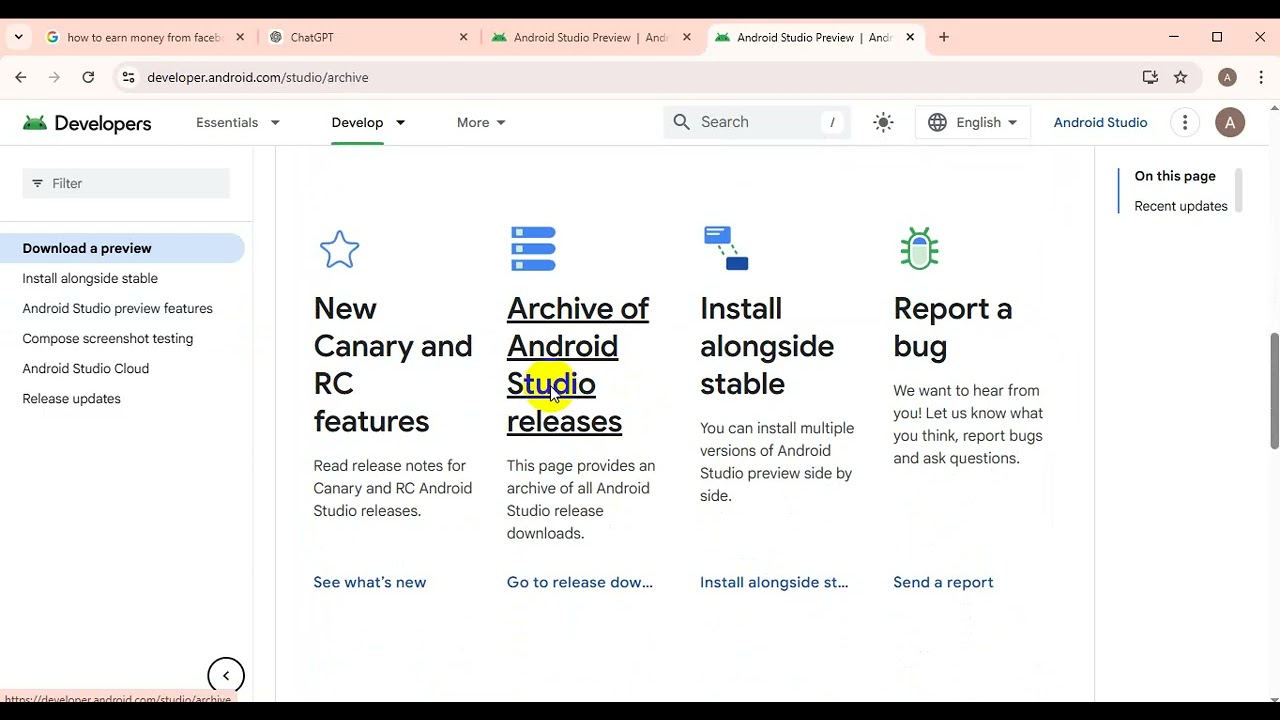The height and width of the screenshot is (720, 1280).
Task: Click the browser Forward arrow
Action: pyautogui.click(x=54, y=77)
